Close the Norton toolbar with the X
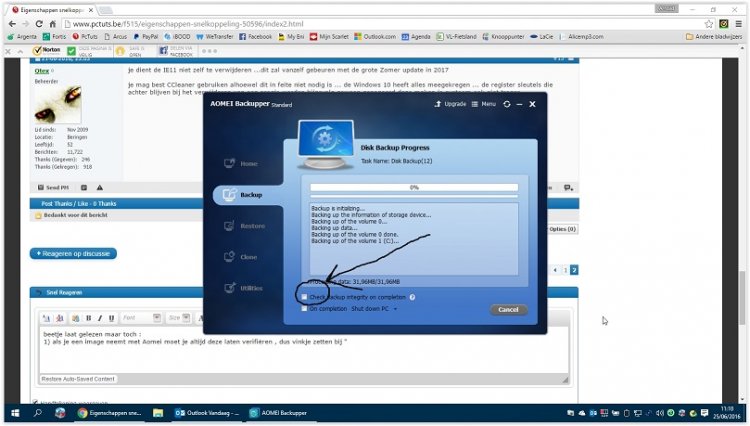The image size is (750, 426). click(x=8, y=51)
